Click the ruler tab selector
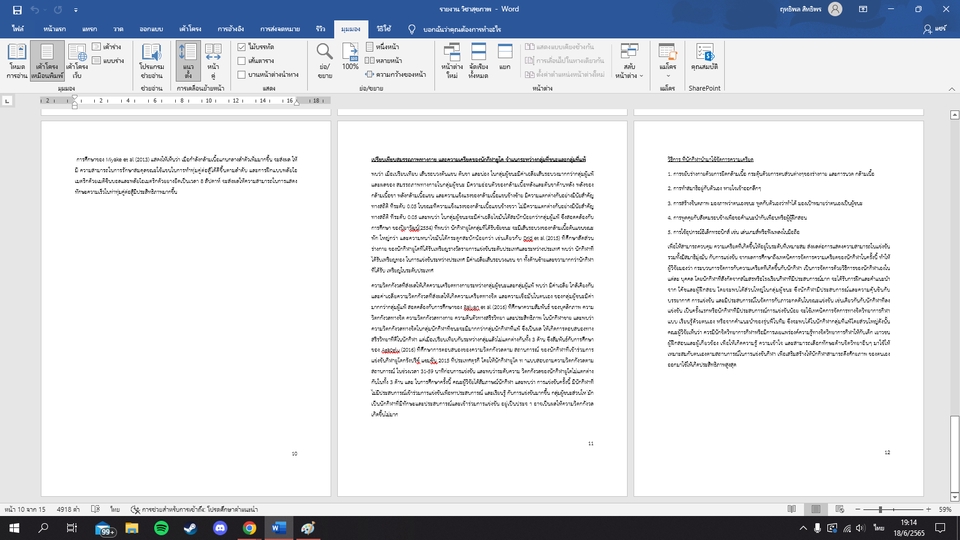The height and width of the screenshot is (540, 960). 7,100
